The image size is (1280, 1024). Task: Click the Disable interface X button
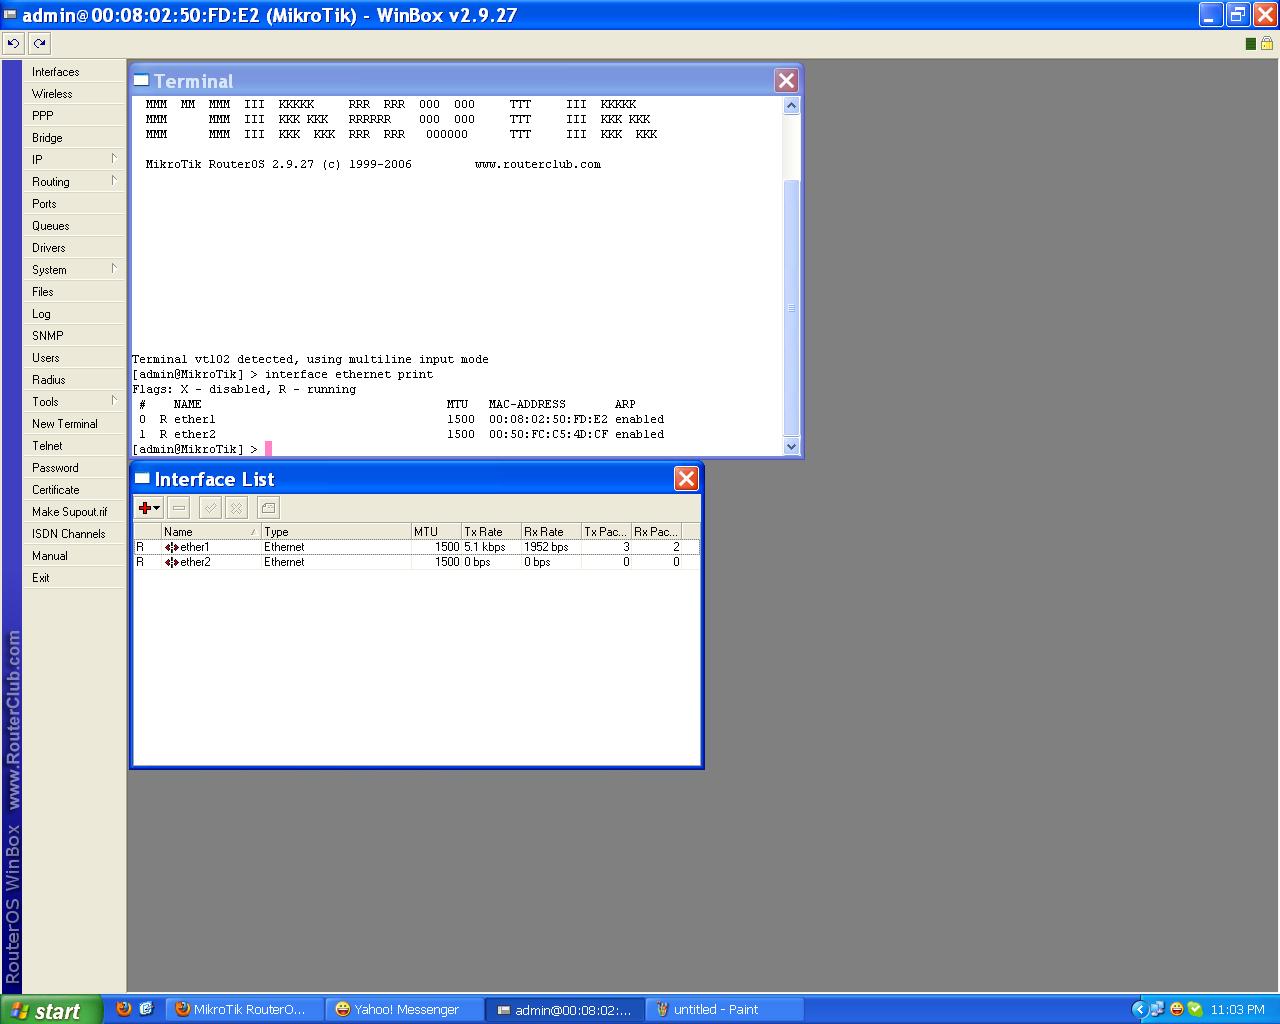236,508
